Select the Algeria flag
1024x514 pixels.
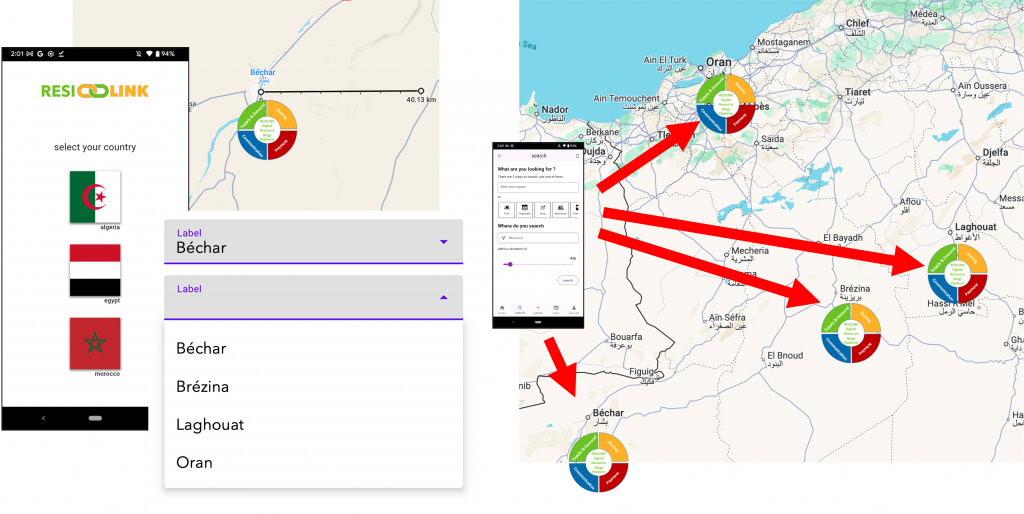tap(95, 196)
